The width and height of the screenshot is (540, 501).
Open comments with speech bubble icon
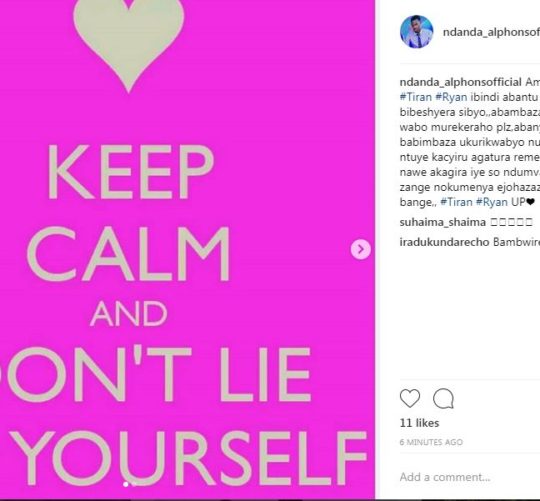point(443,398)
